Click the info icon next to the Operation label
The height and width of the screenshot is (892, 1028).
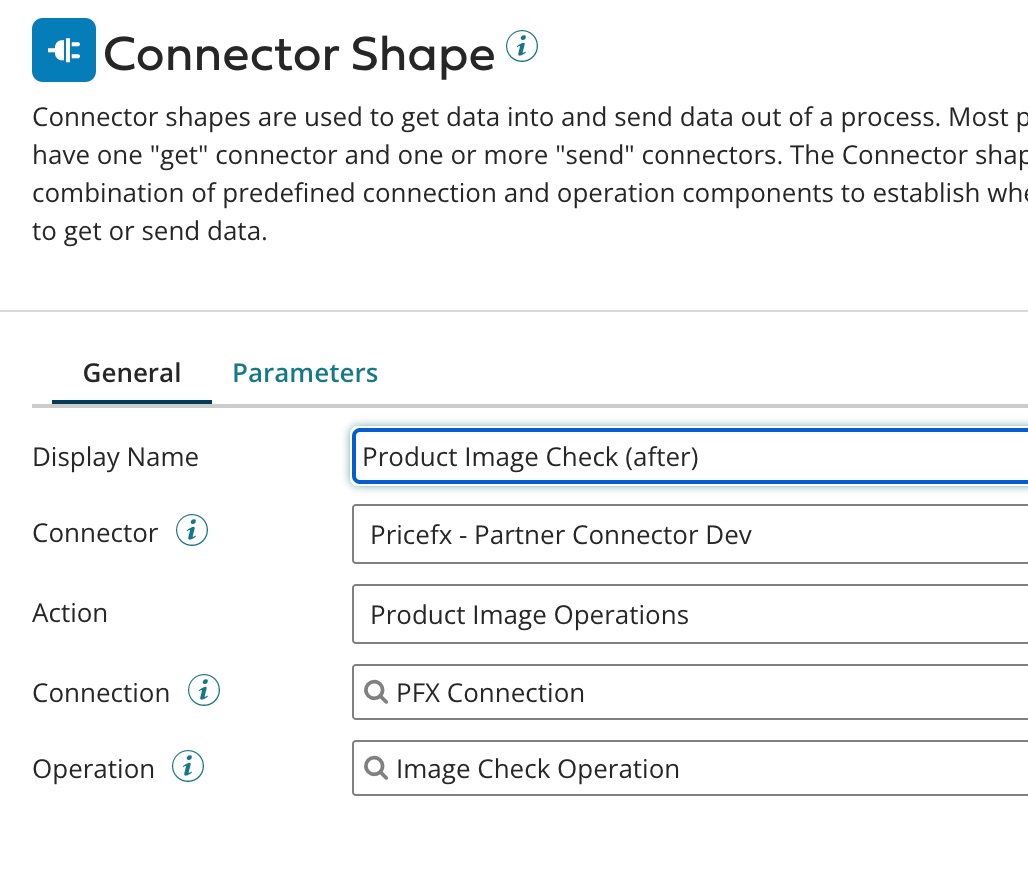point(188,766)
